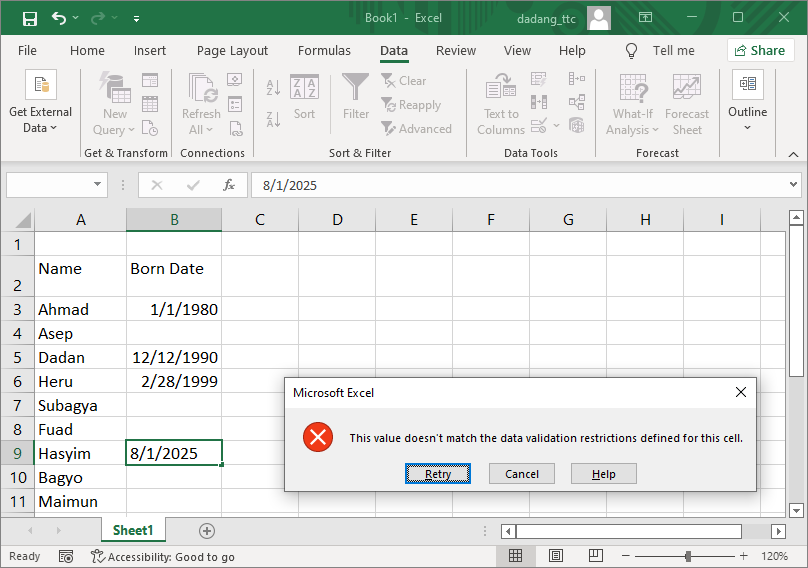The height and width of the screenshot is (568, 808).
Task: Click the Undo arrow icon
Action: click(x=59, y=18)
